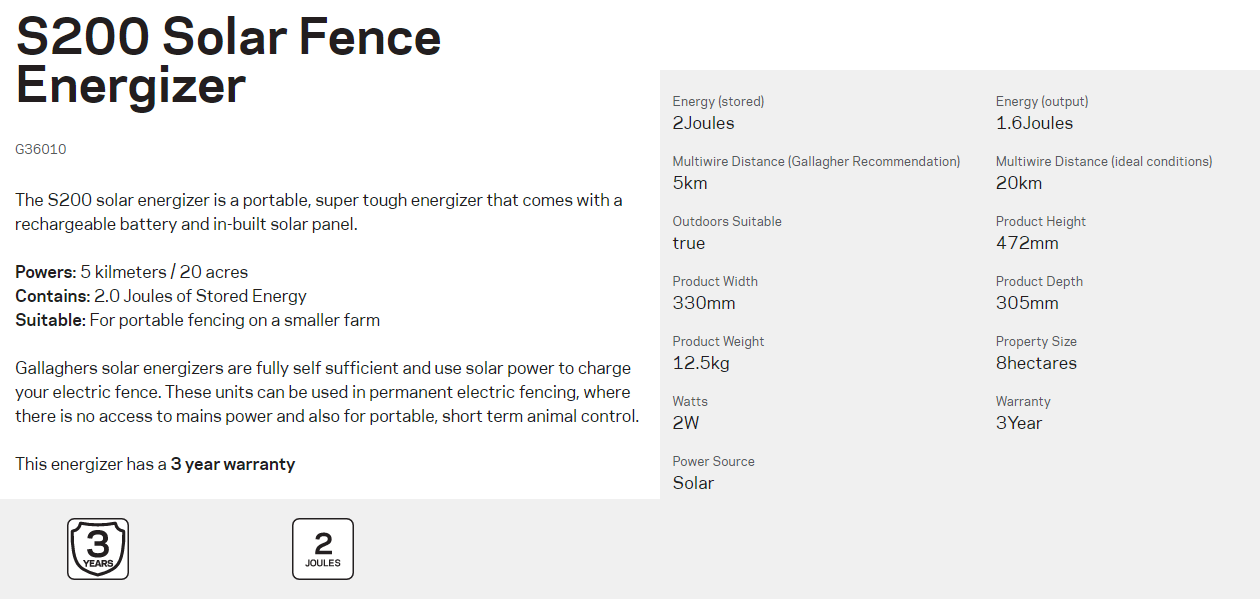The height and width of the screenshot is (600, 1260).
Task: Select the Property Size 8hectares value
Action: [1036, 363]
